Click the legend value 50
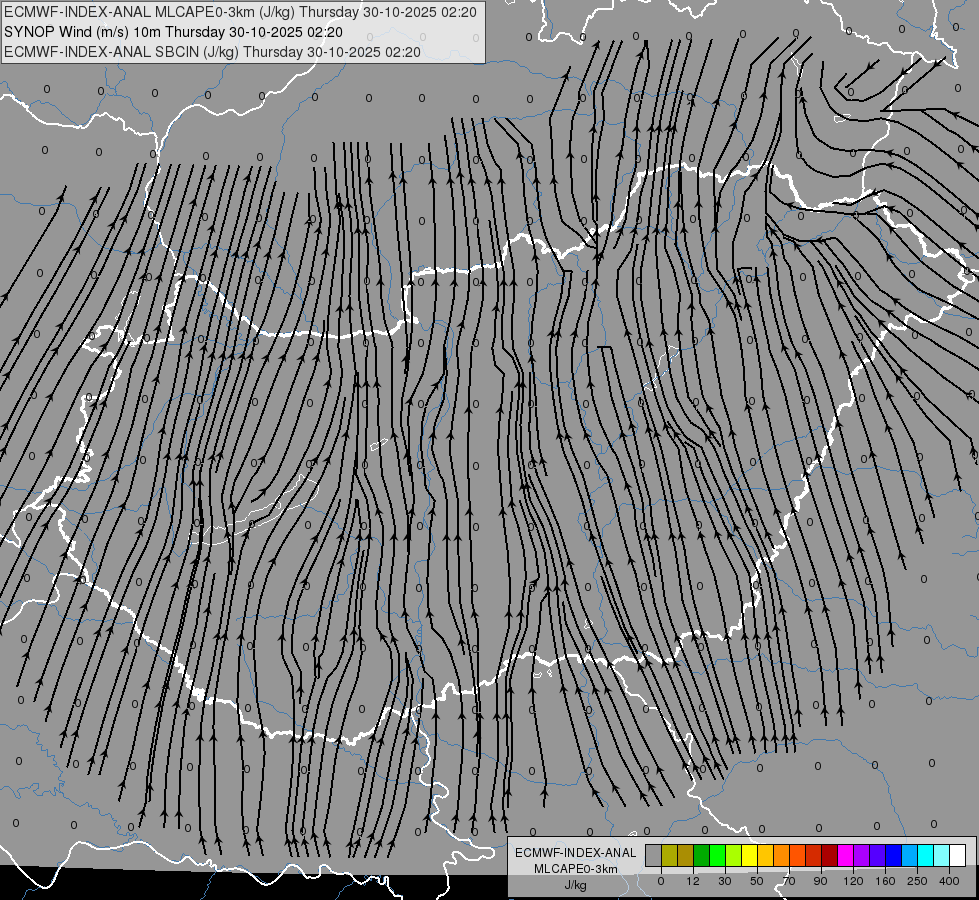Screen dimensions: 979x900 757,881
